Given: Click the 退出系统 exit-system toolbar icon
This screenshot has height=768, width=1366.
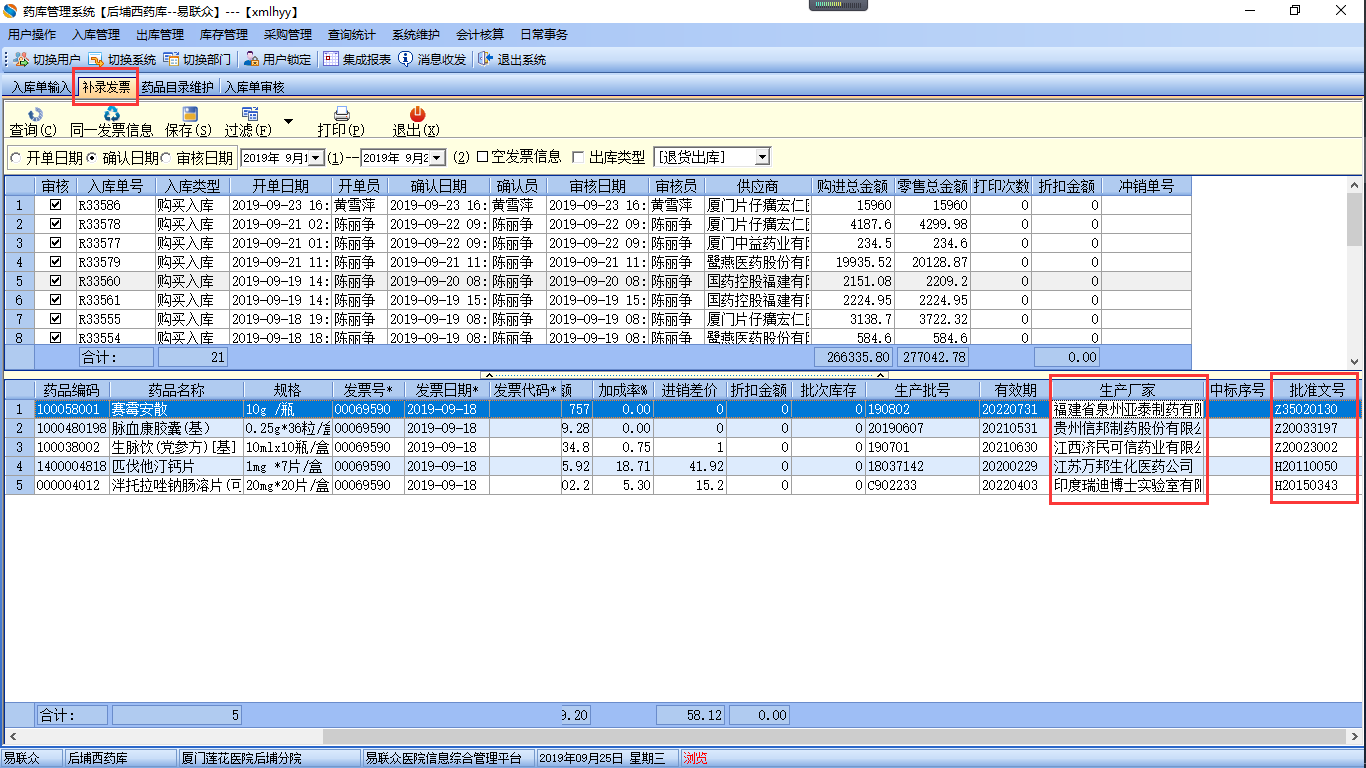Looking at the screenshot, I should 486,59.
